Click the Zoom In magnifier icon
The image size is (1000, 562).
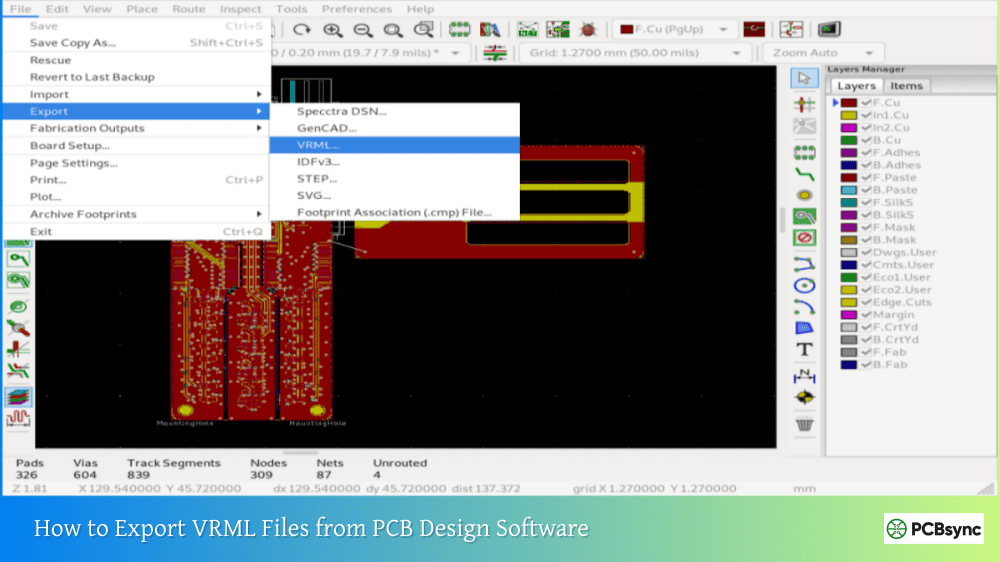[x=332, y=29]
